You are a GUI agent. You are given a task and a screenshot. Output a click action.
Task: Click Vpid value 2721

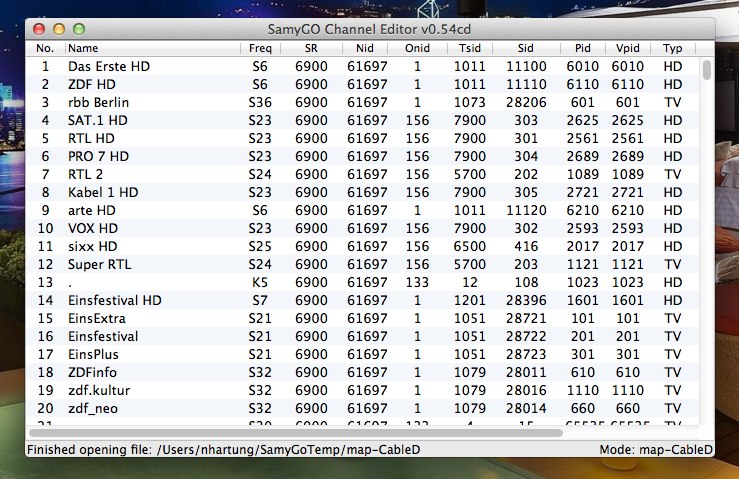pos(628,192)
